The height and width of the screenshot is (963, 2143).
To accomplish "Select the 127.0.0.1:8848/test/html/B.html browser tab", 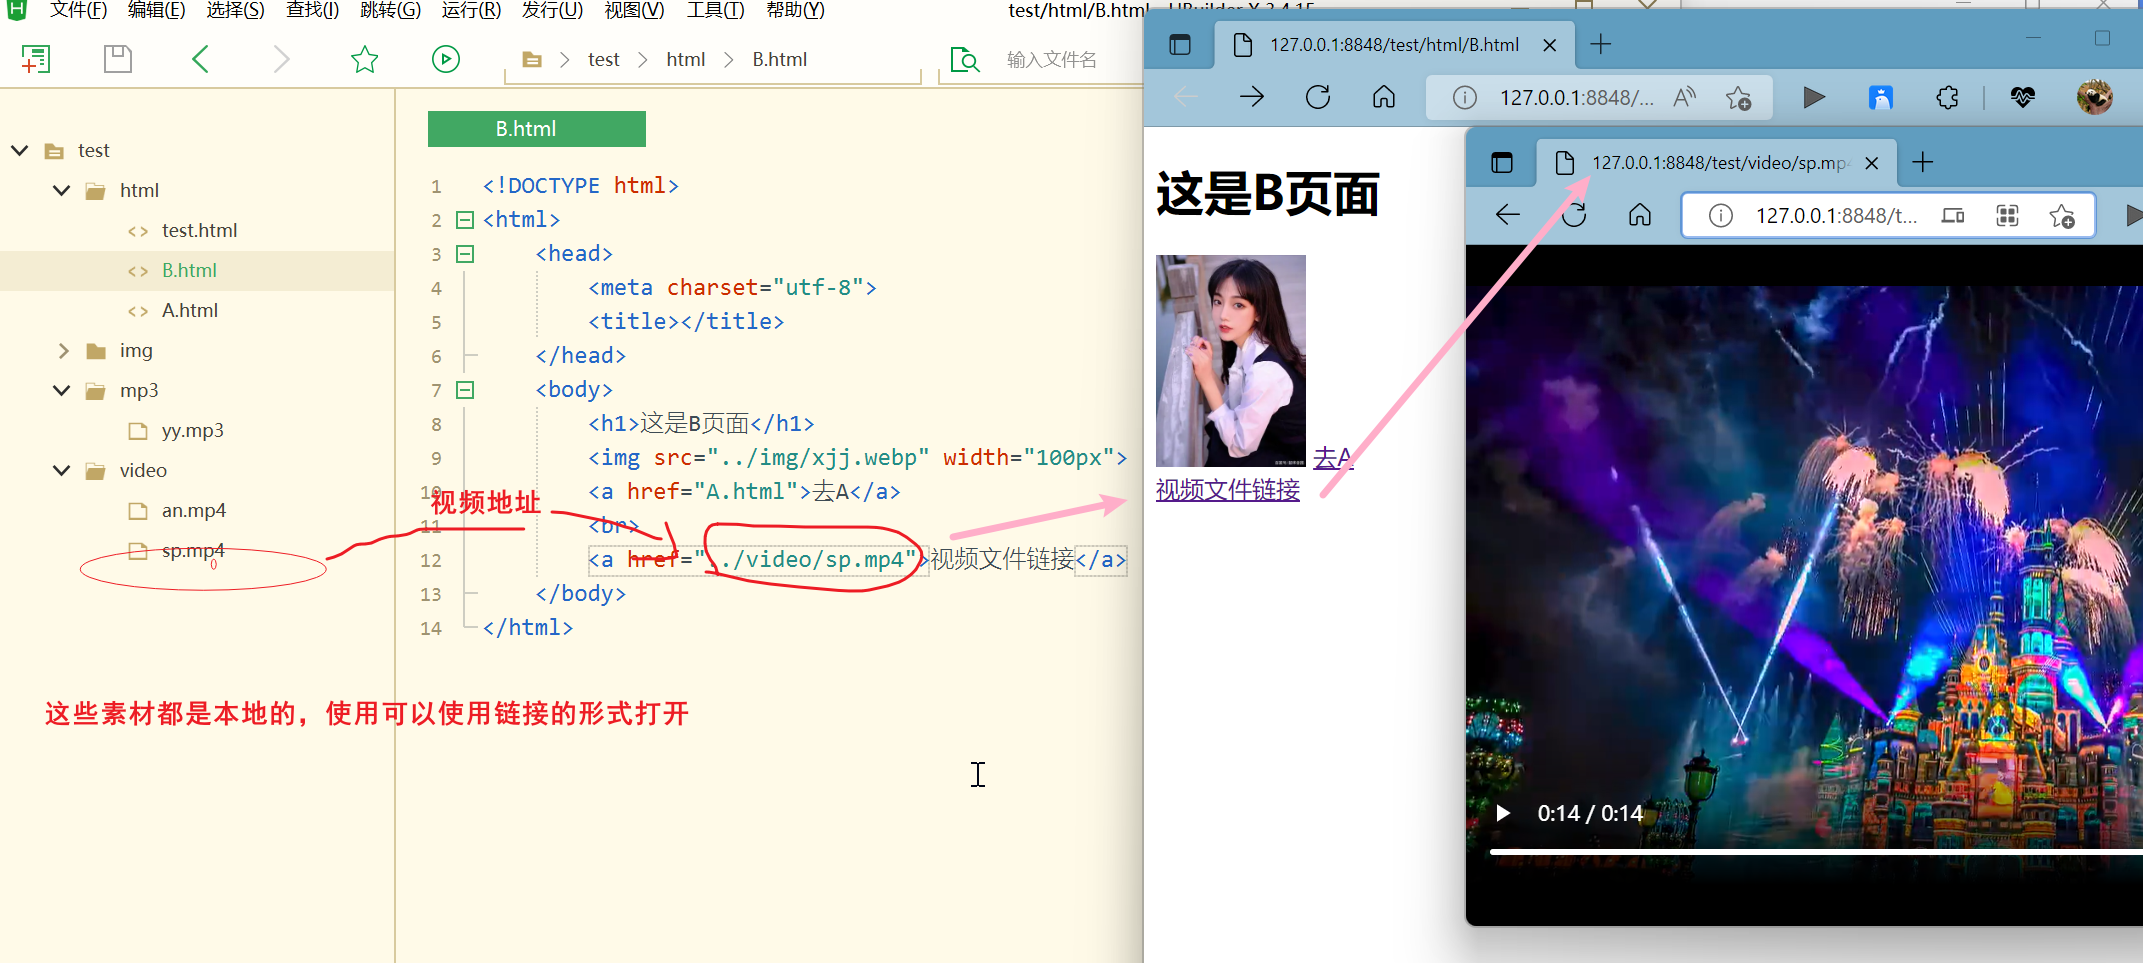I will pos(1394,45).
